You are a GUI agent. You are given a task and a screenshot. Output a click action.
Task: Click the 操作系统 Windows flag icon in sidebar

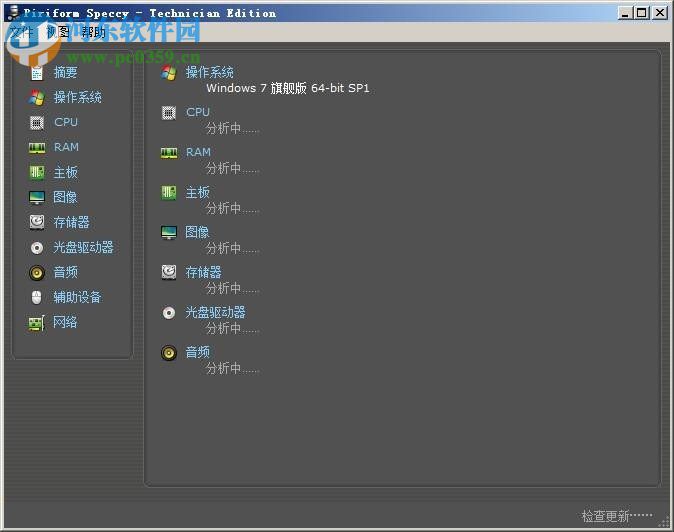pyautogui.click(x=37, y=98)
